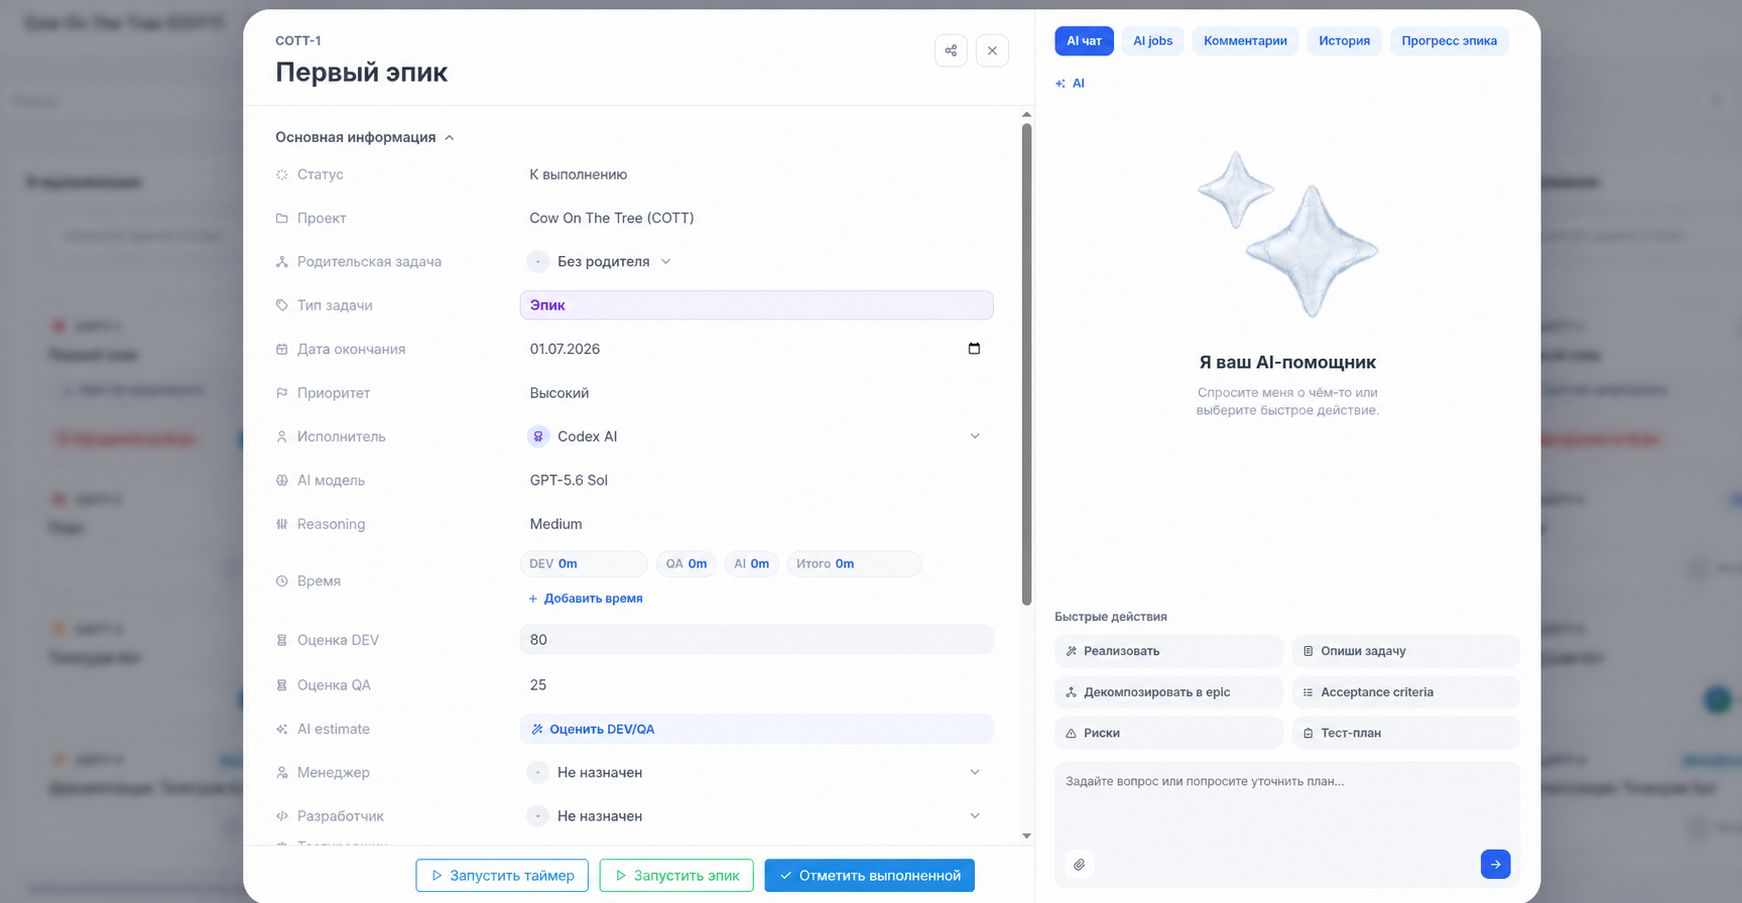This screenshot has height=903, width=1742.
Task: Click the calculator icon beside Оценка QA
Action: tap(282, 685)
